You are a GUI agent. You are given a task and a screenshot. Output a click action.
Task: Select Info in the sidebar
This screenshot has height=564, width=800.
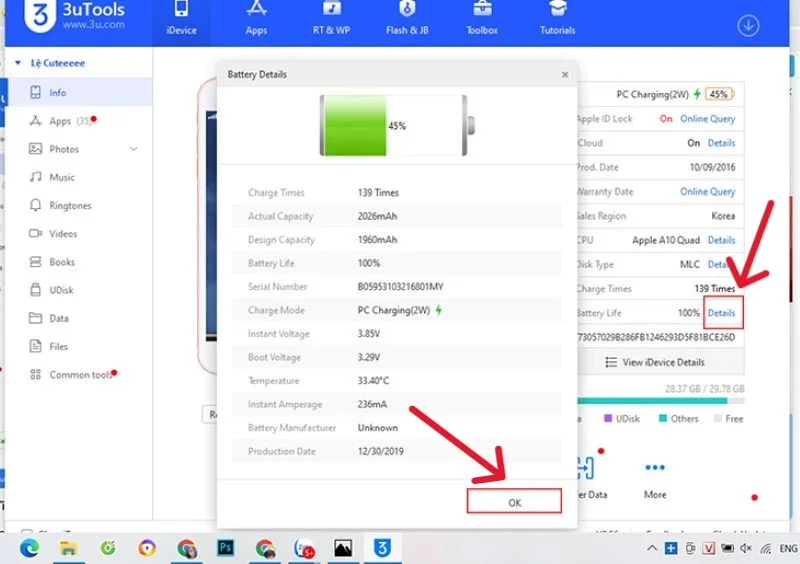click(79, 92)
